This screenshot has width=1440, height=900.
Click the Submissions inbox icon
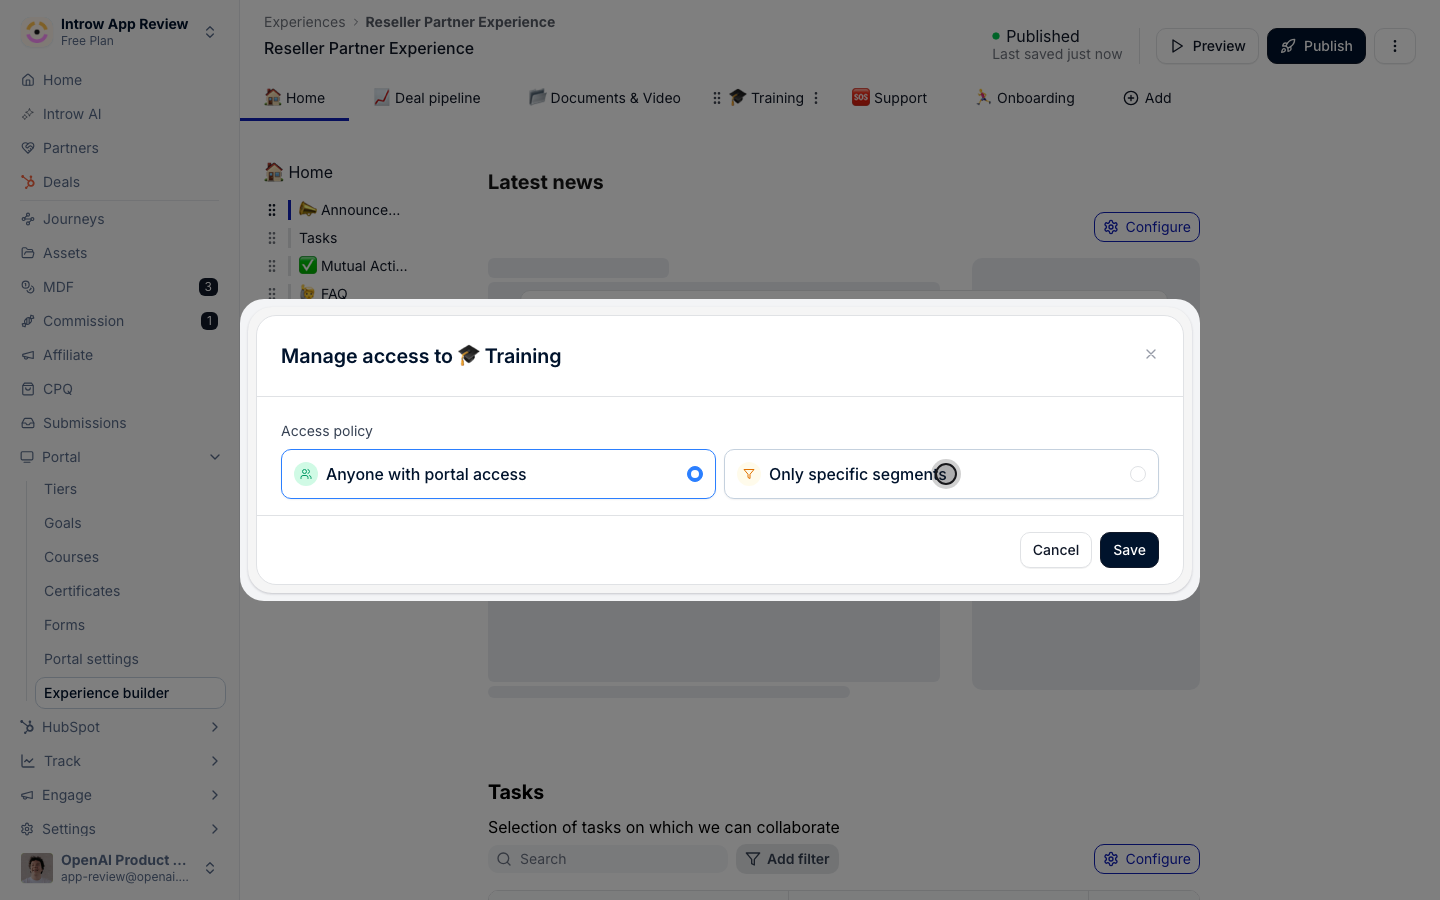click(x=28, y=423)
